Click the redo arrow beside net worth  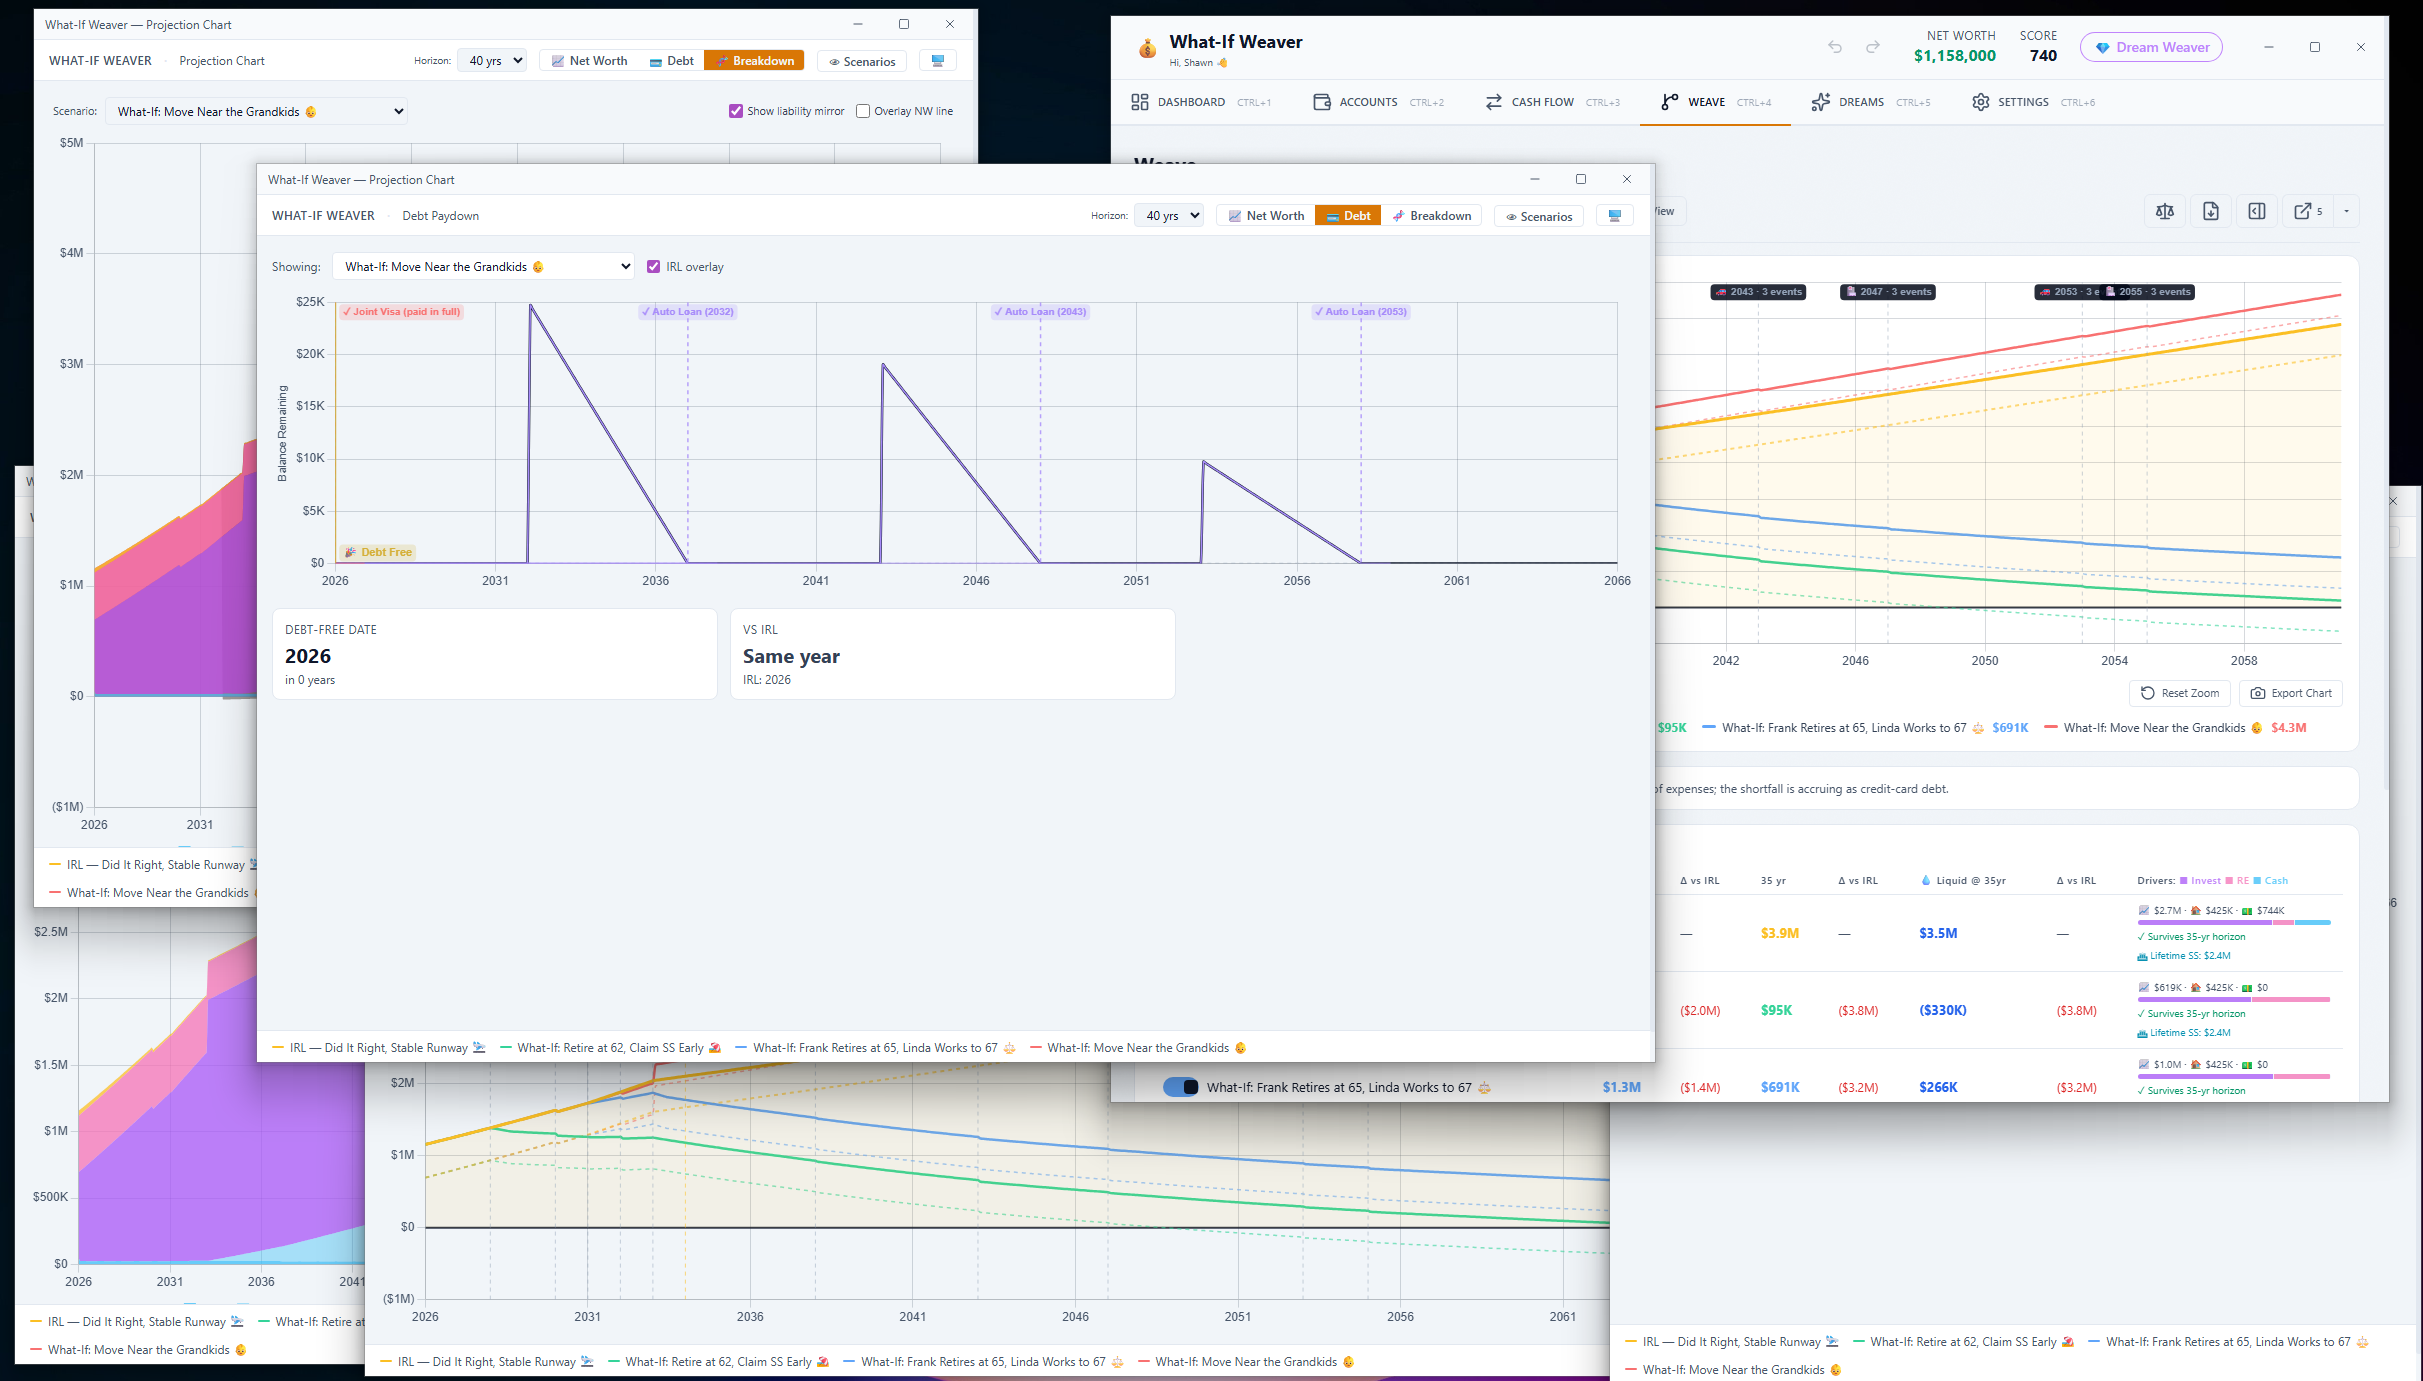click(1873, 47)
